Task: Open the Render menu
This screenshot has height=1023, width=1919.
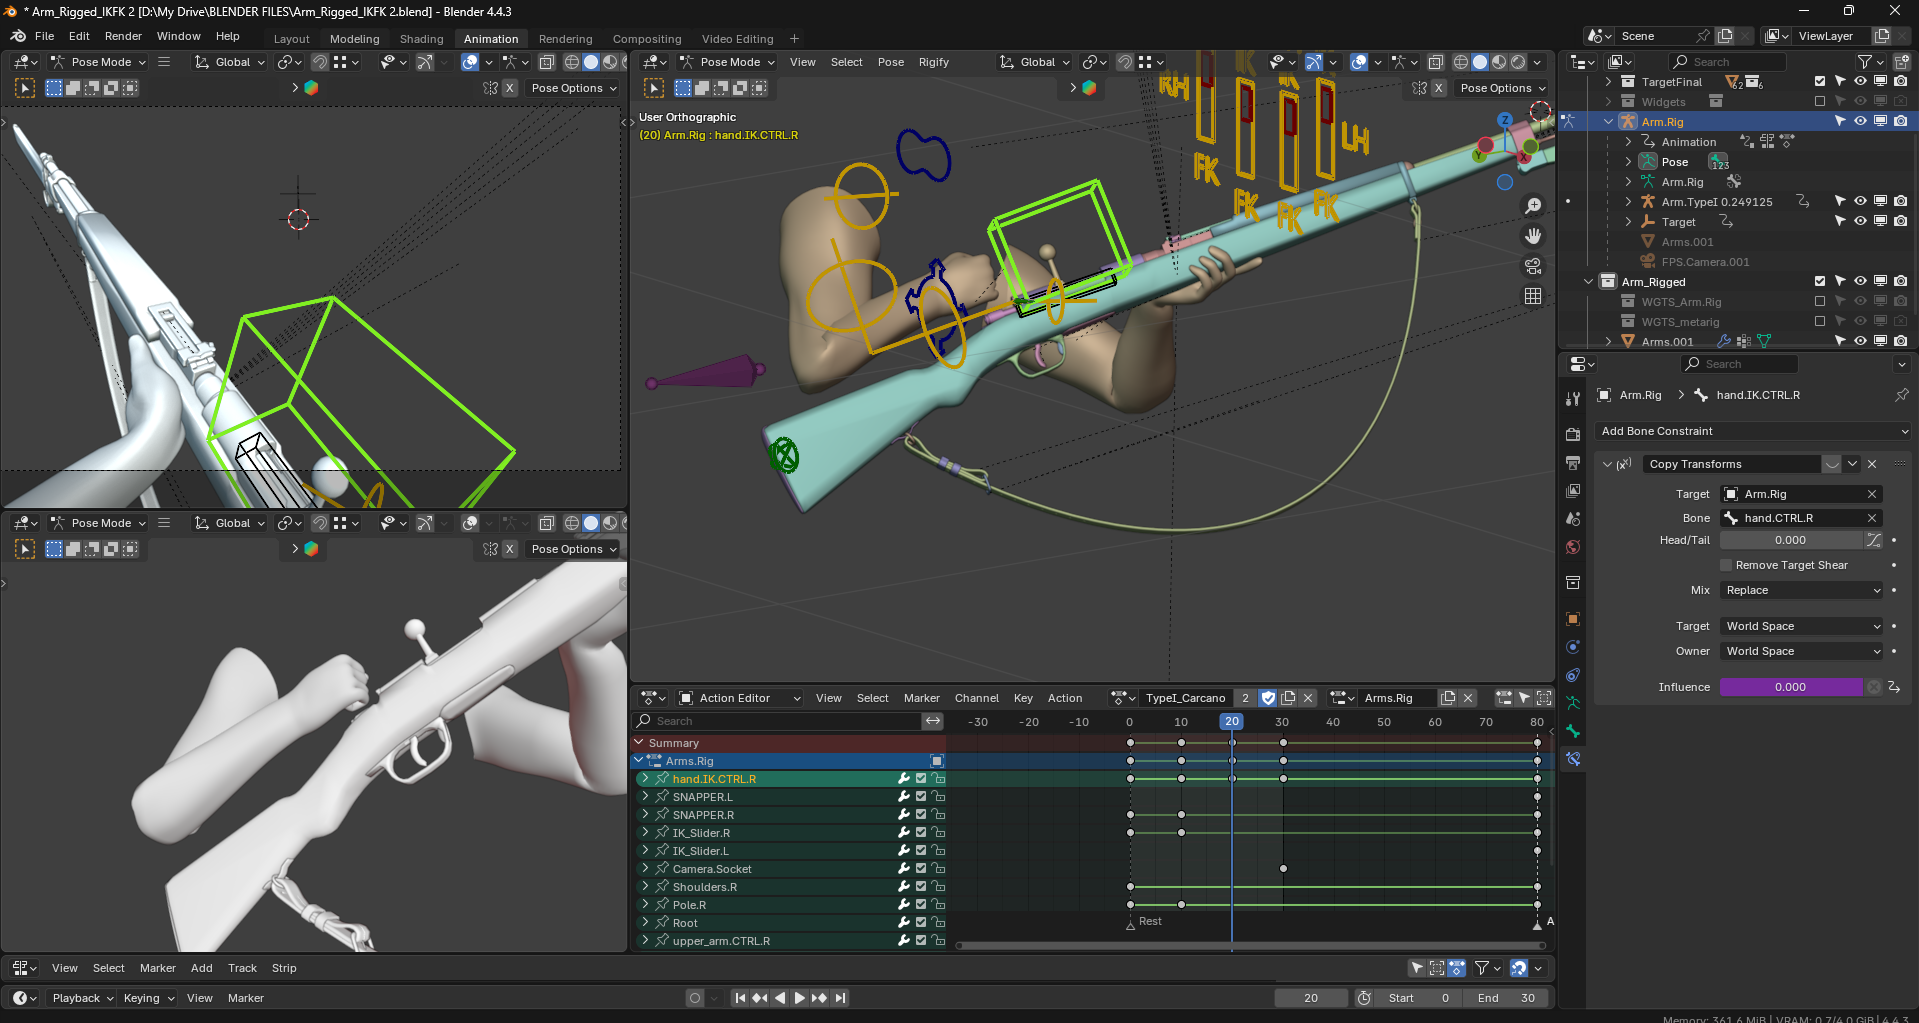Action: [123, 36]
